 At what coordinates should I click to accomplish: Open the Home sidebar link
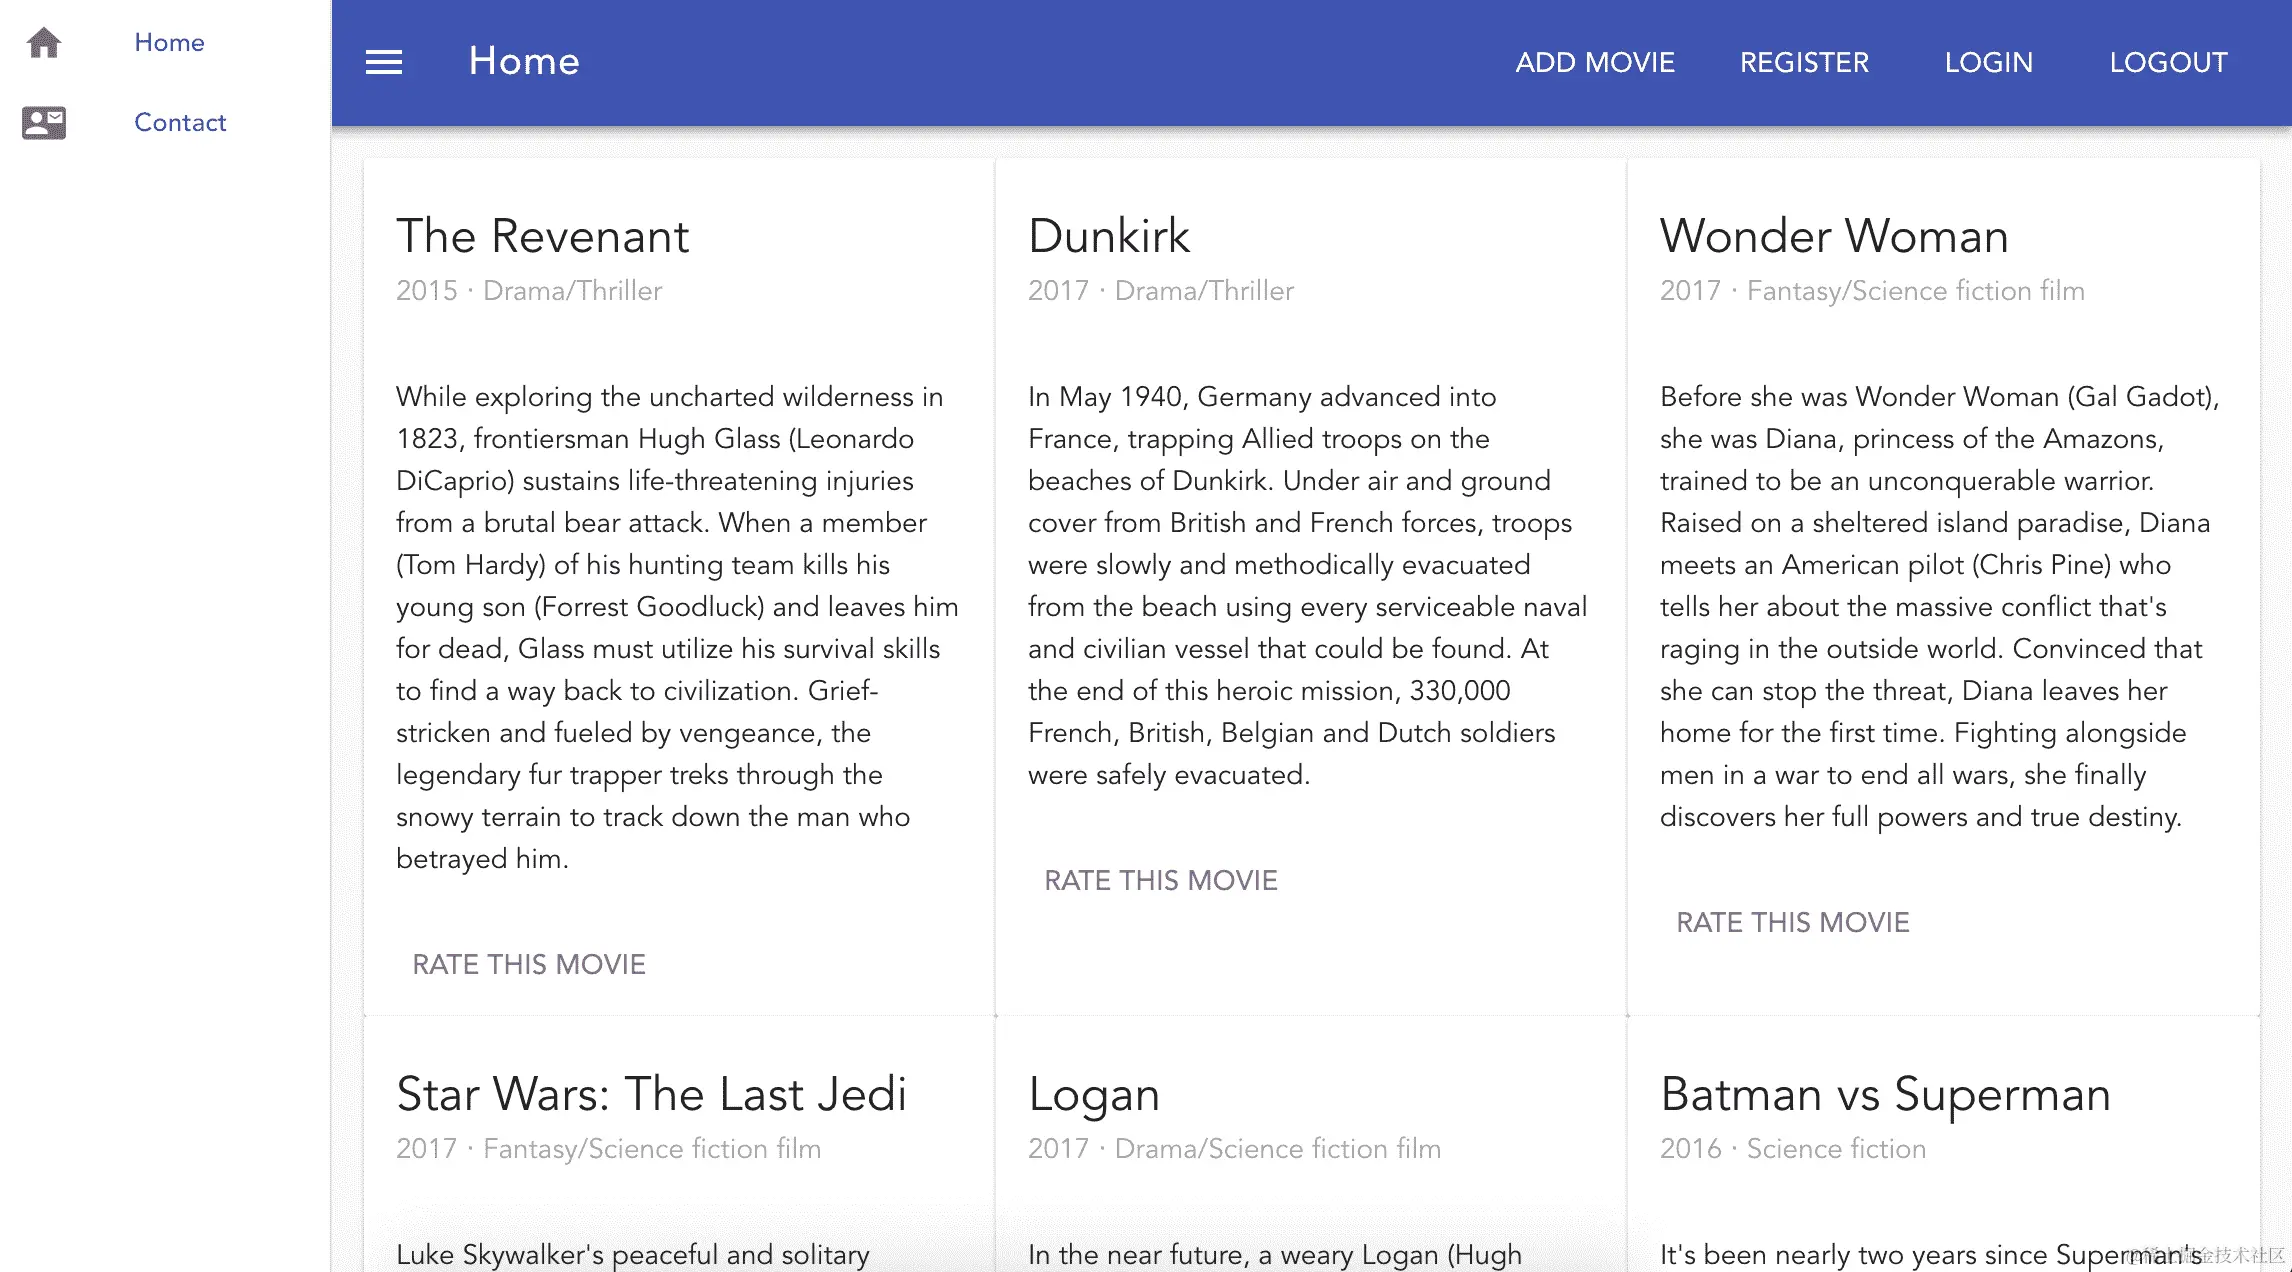pyautogui.click(x=169, y=42)
